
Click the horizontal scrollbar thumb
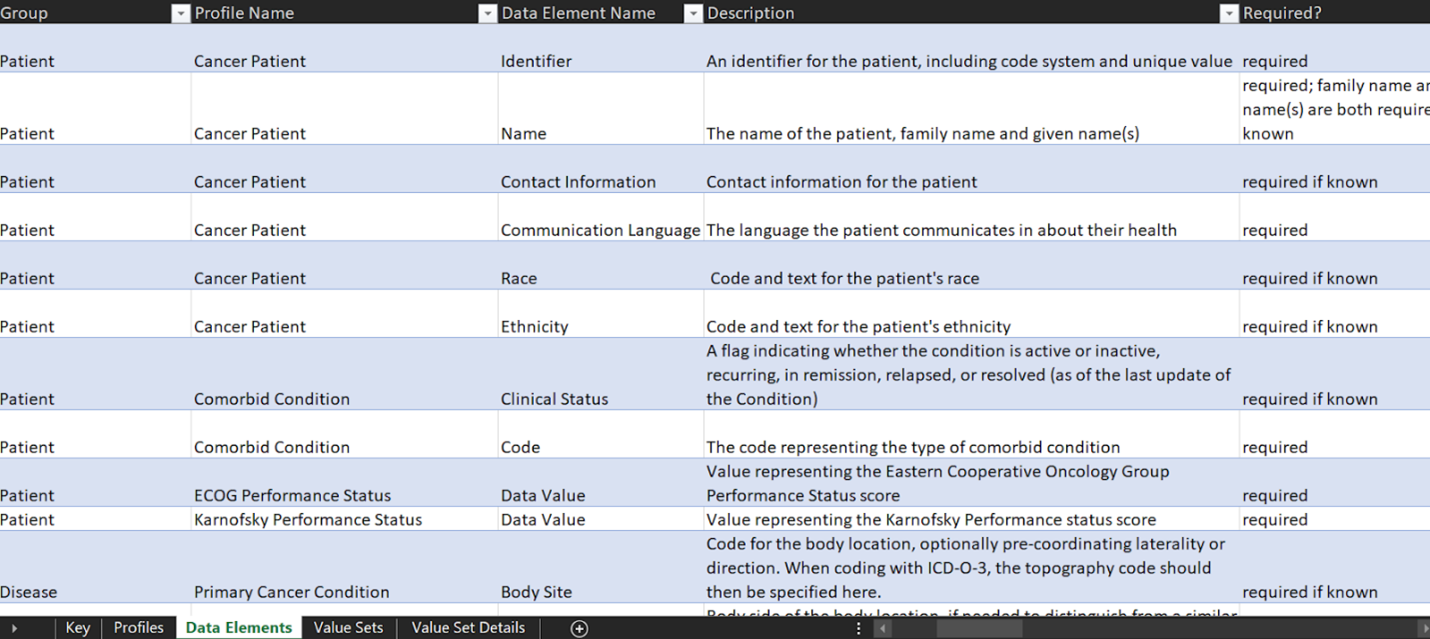pos(979,628)
